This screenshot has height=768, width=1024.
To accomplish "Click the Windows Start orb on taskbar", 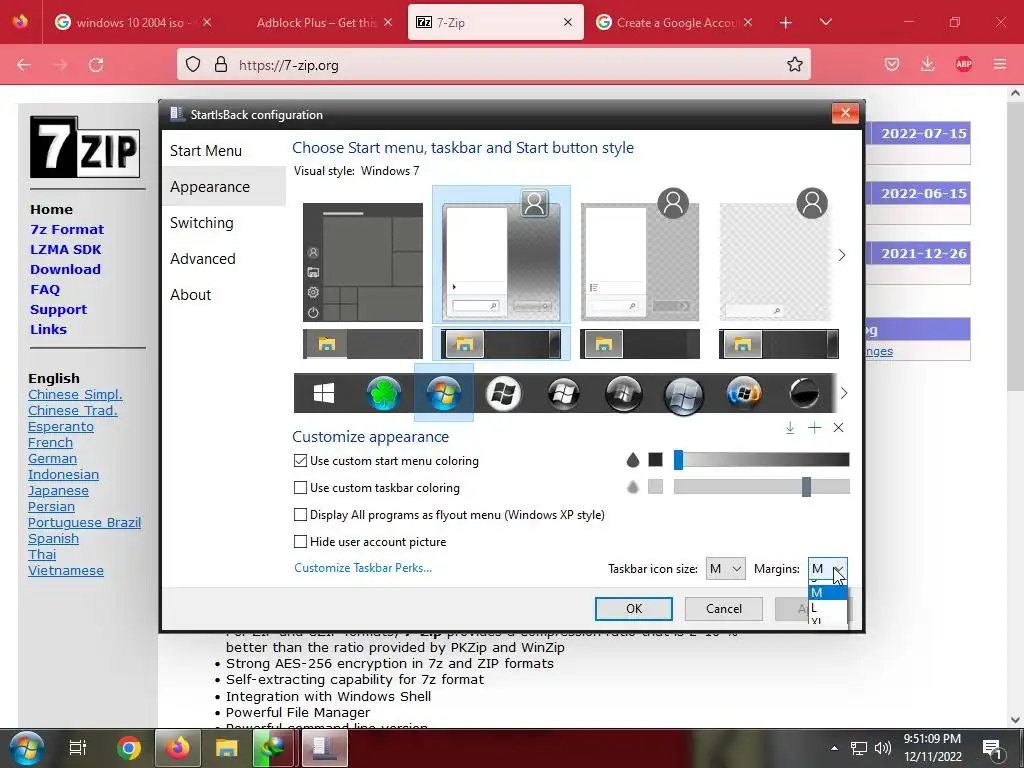I will (x=26, y=748).
